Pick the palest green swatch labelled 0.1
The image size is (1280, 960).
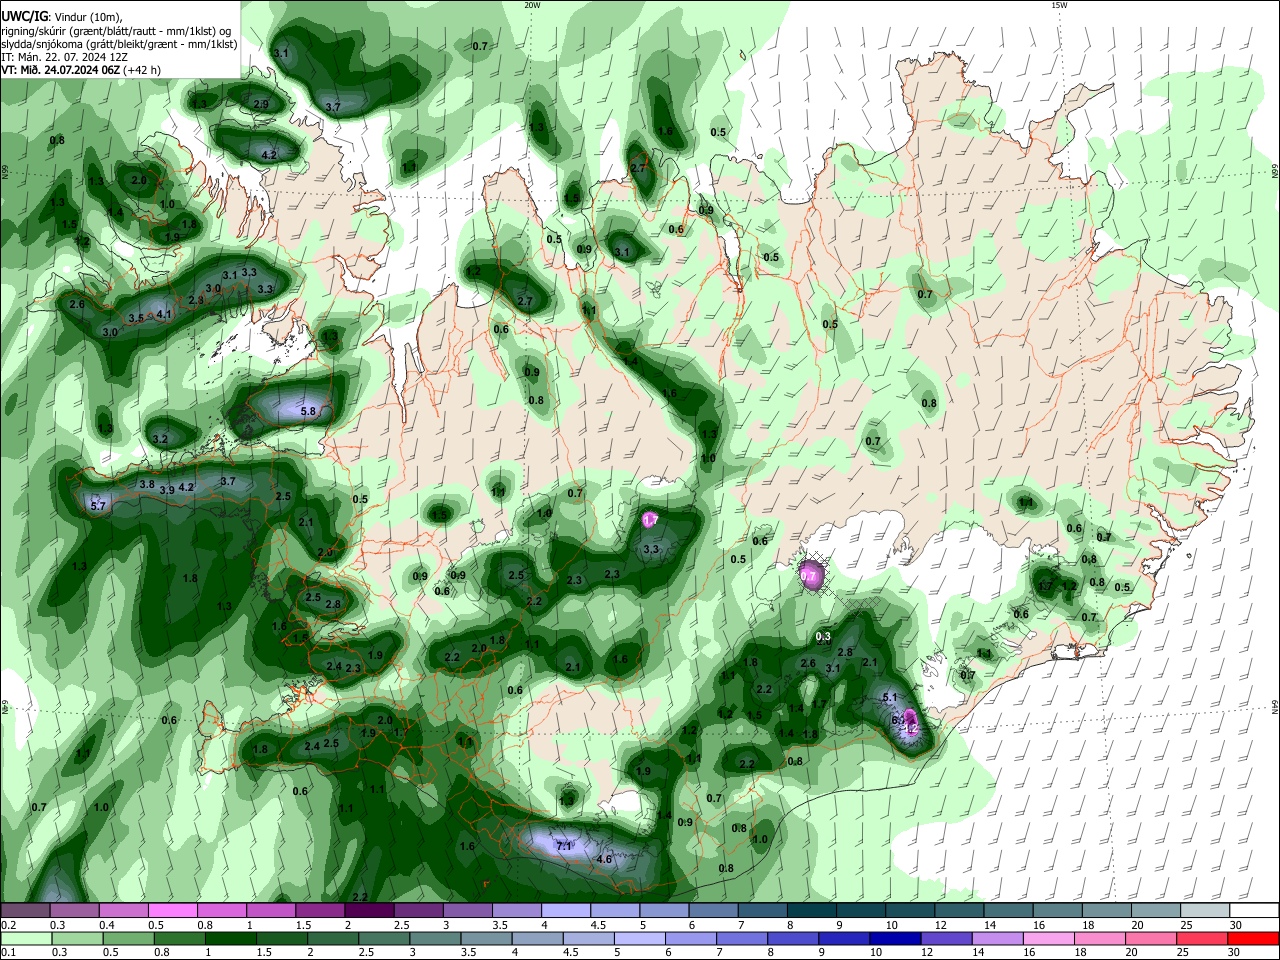pyautogui.click(x=25, y=938)
